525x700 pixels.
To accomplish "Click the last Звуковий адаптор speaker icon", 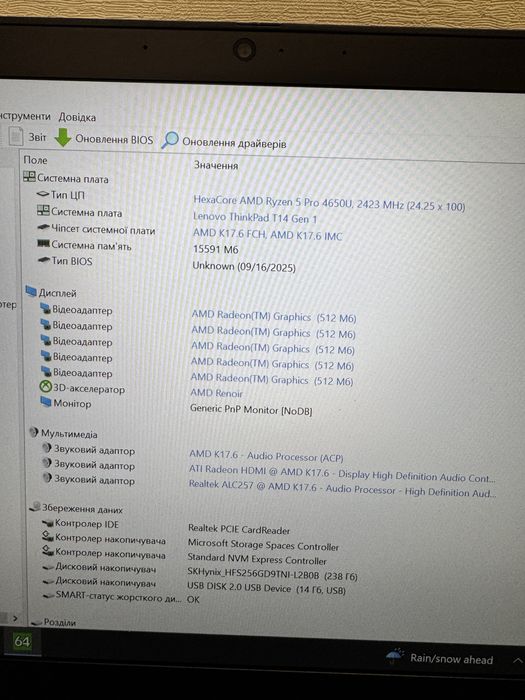I will [x=47, y=478].
